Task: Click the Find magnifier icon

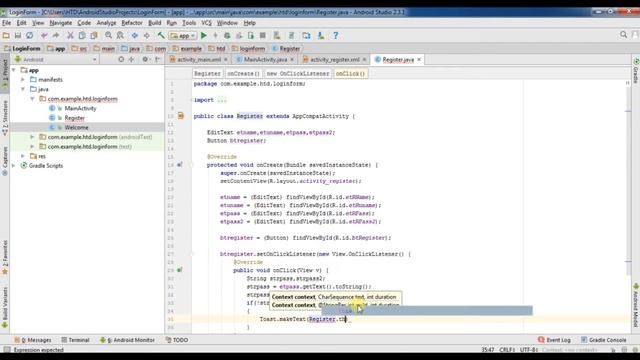Action: point(108,36)
